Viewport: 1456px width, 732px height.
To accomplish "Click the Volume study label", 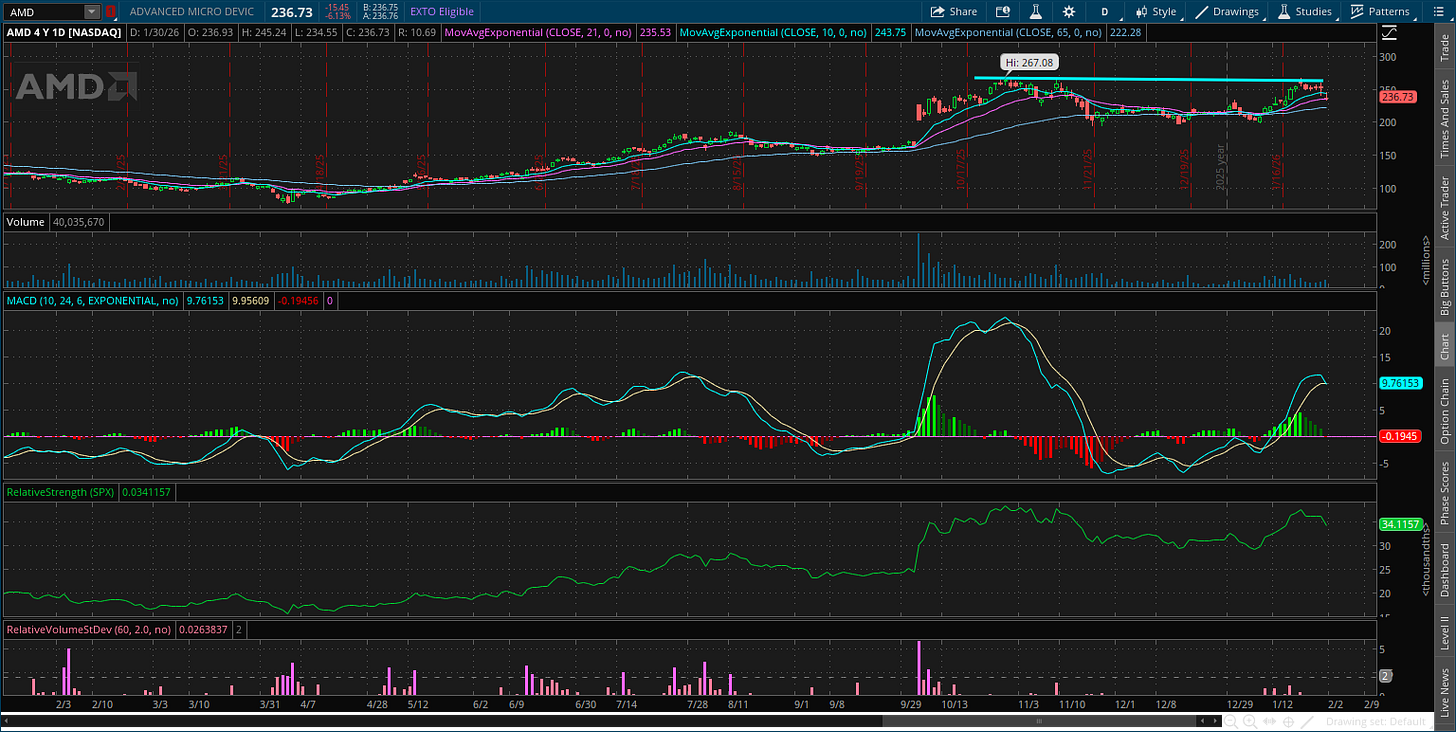I will pyautogui.click(x=25, y=222).
